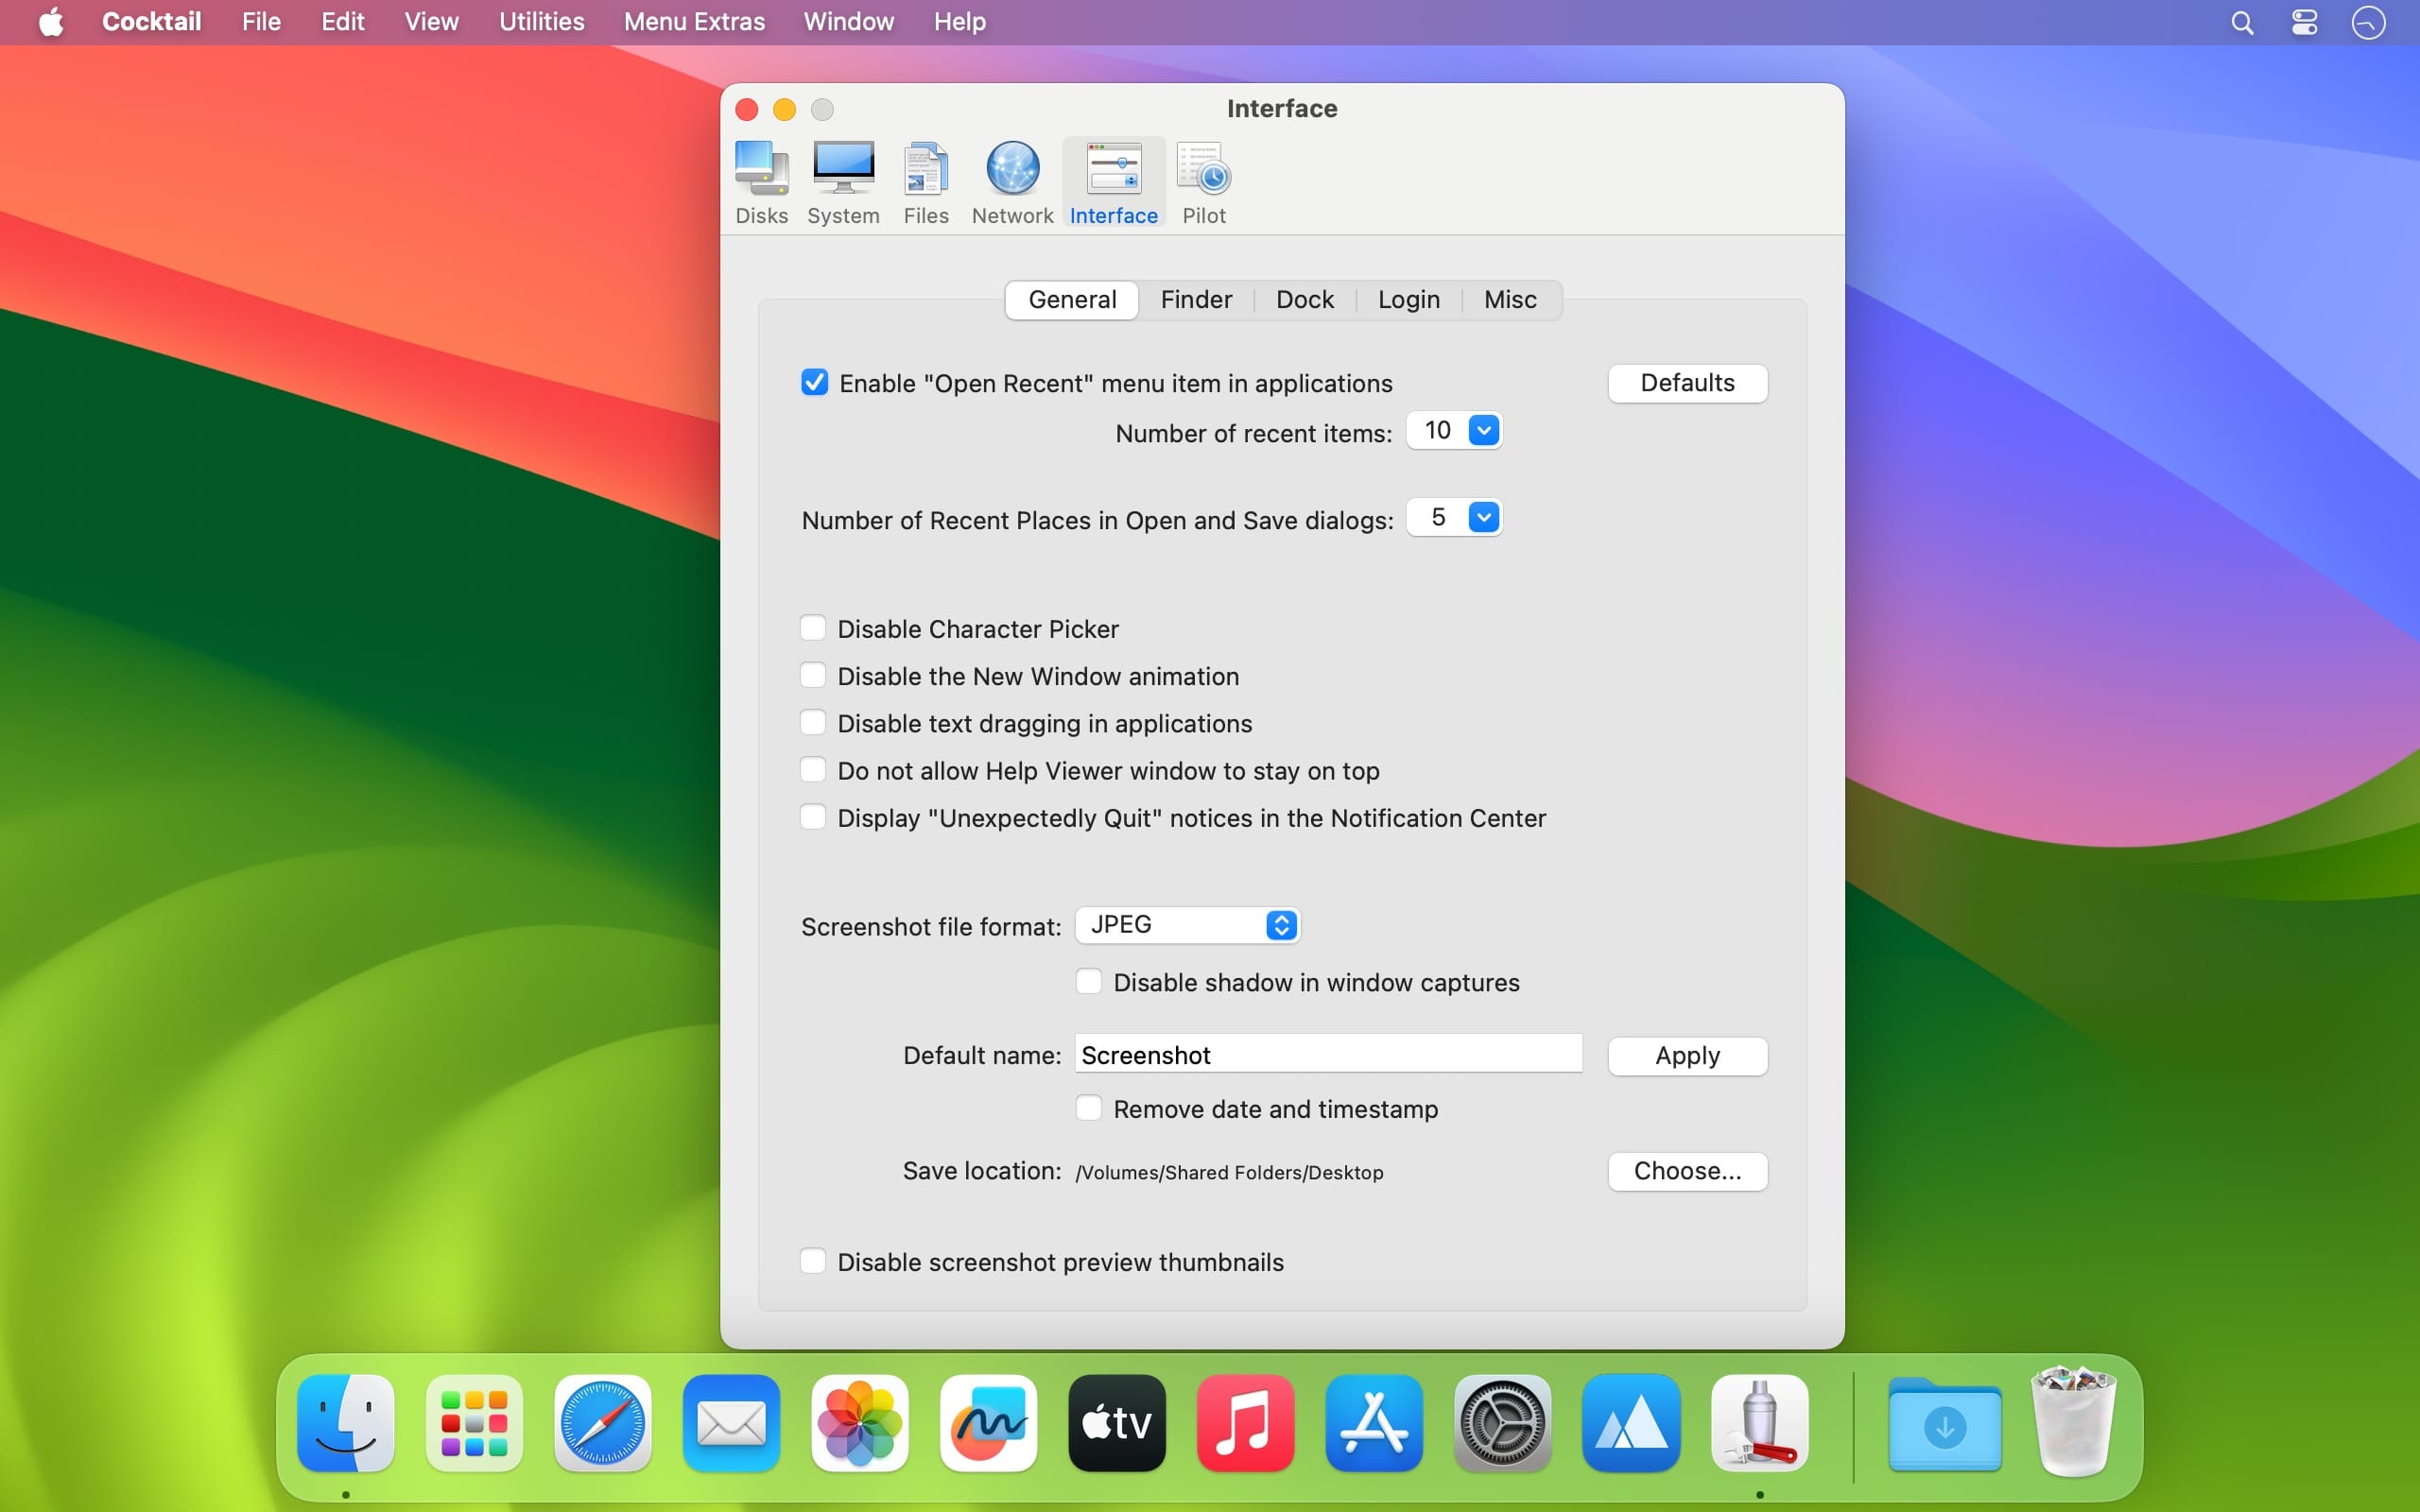Open the Apple menu
This screenshot has width=2420, height=1512.
[x=51, y=22]
